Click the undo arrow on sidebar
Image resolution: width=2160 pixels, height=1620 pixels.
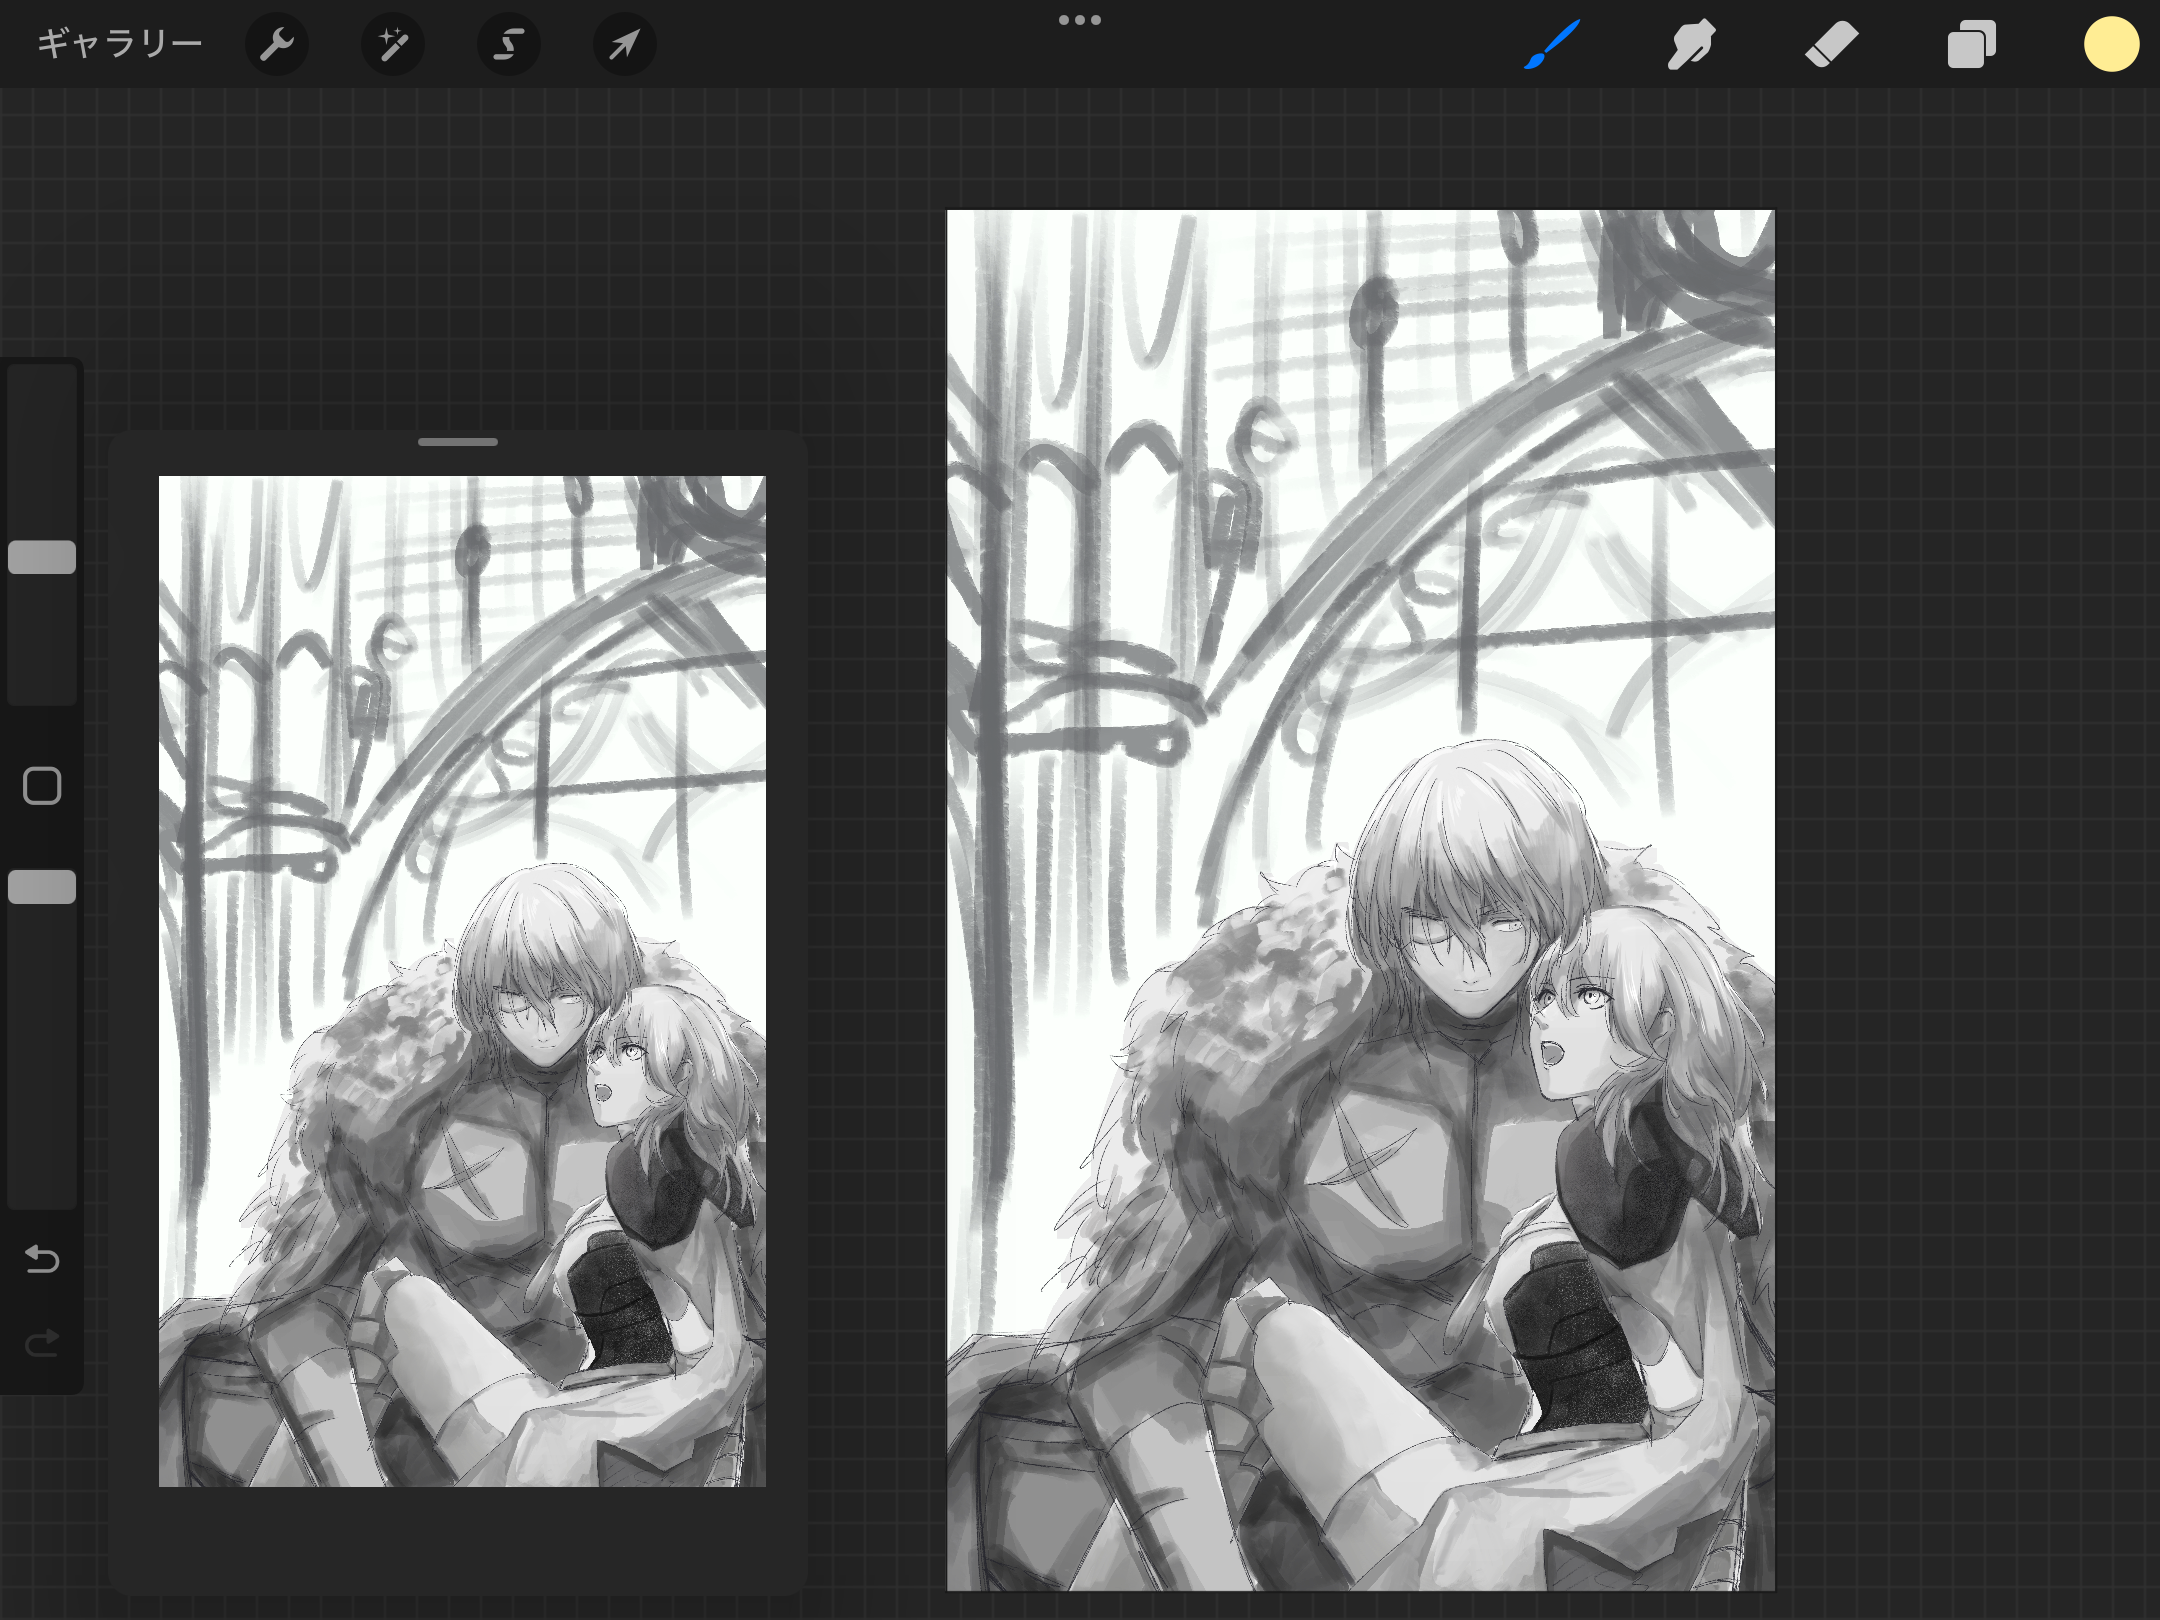(42, 1258)
